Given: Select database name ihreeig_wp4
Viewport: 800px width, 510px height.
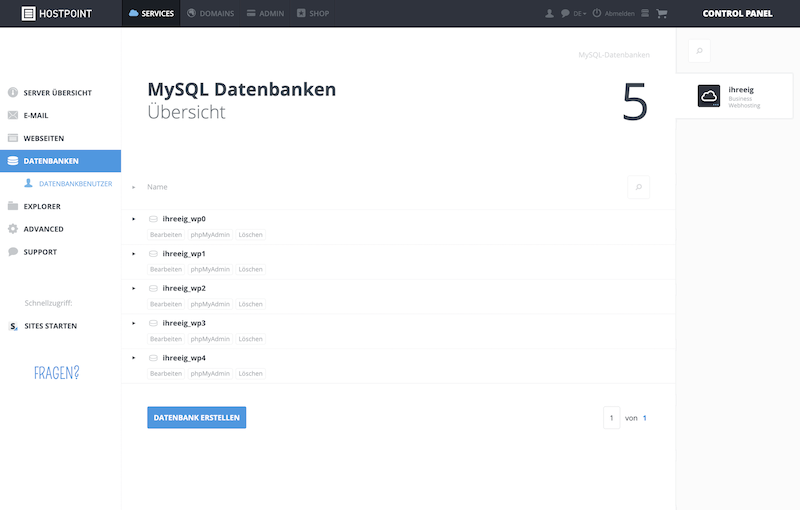Looking at the screenshot, I should click(x=184, y=358).
